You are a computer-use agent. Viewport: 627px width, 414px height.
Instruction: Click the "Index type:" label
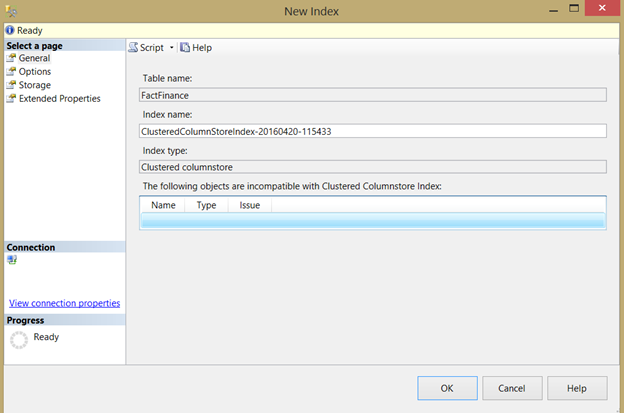(165, 151)
